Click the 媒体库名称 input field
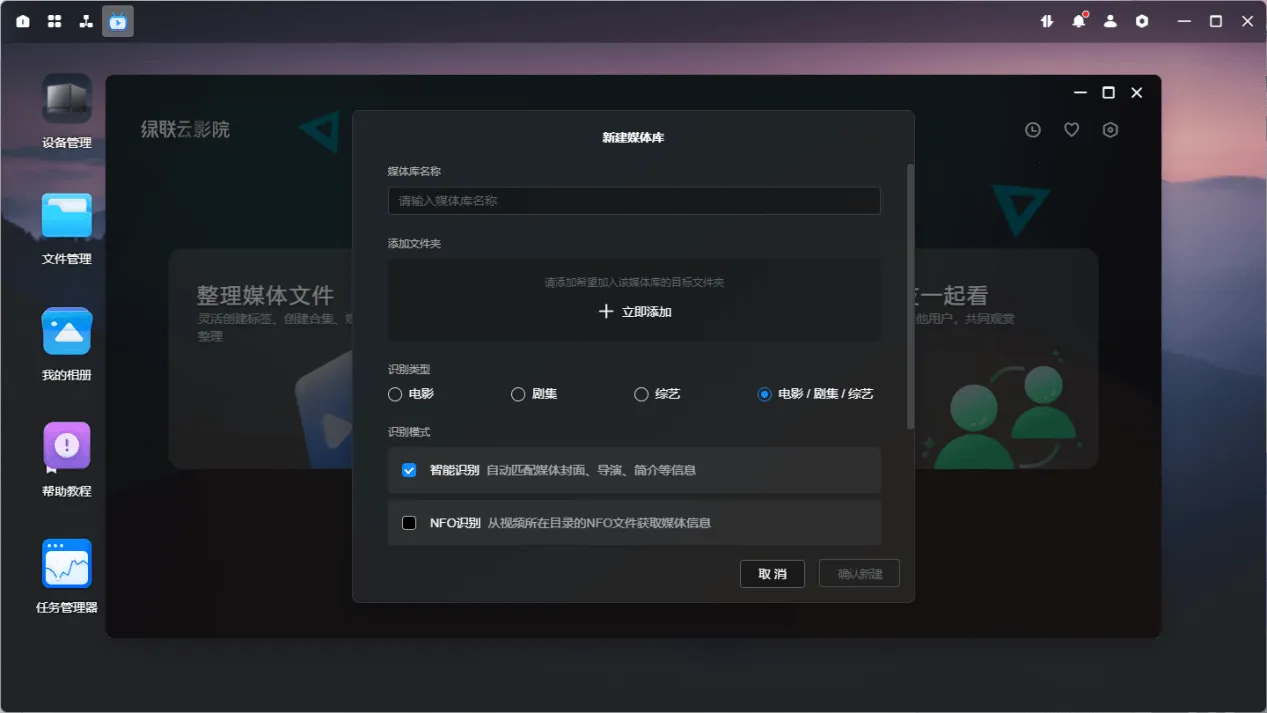Screen dimensions: 1267x713 coord(634,201)
